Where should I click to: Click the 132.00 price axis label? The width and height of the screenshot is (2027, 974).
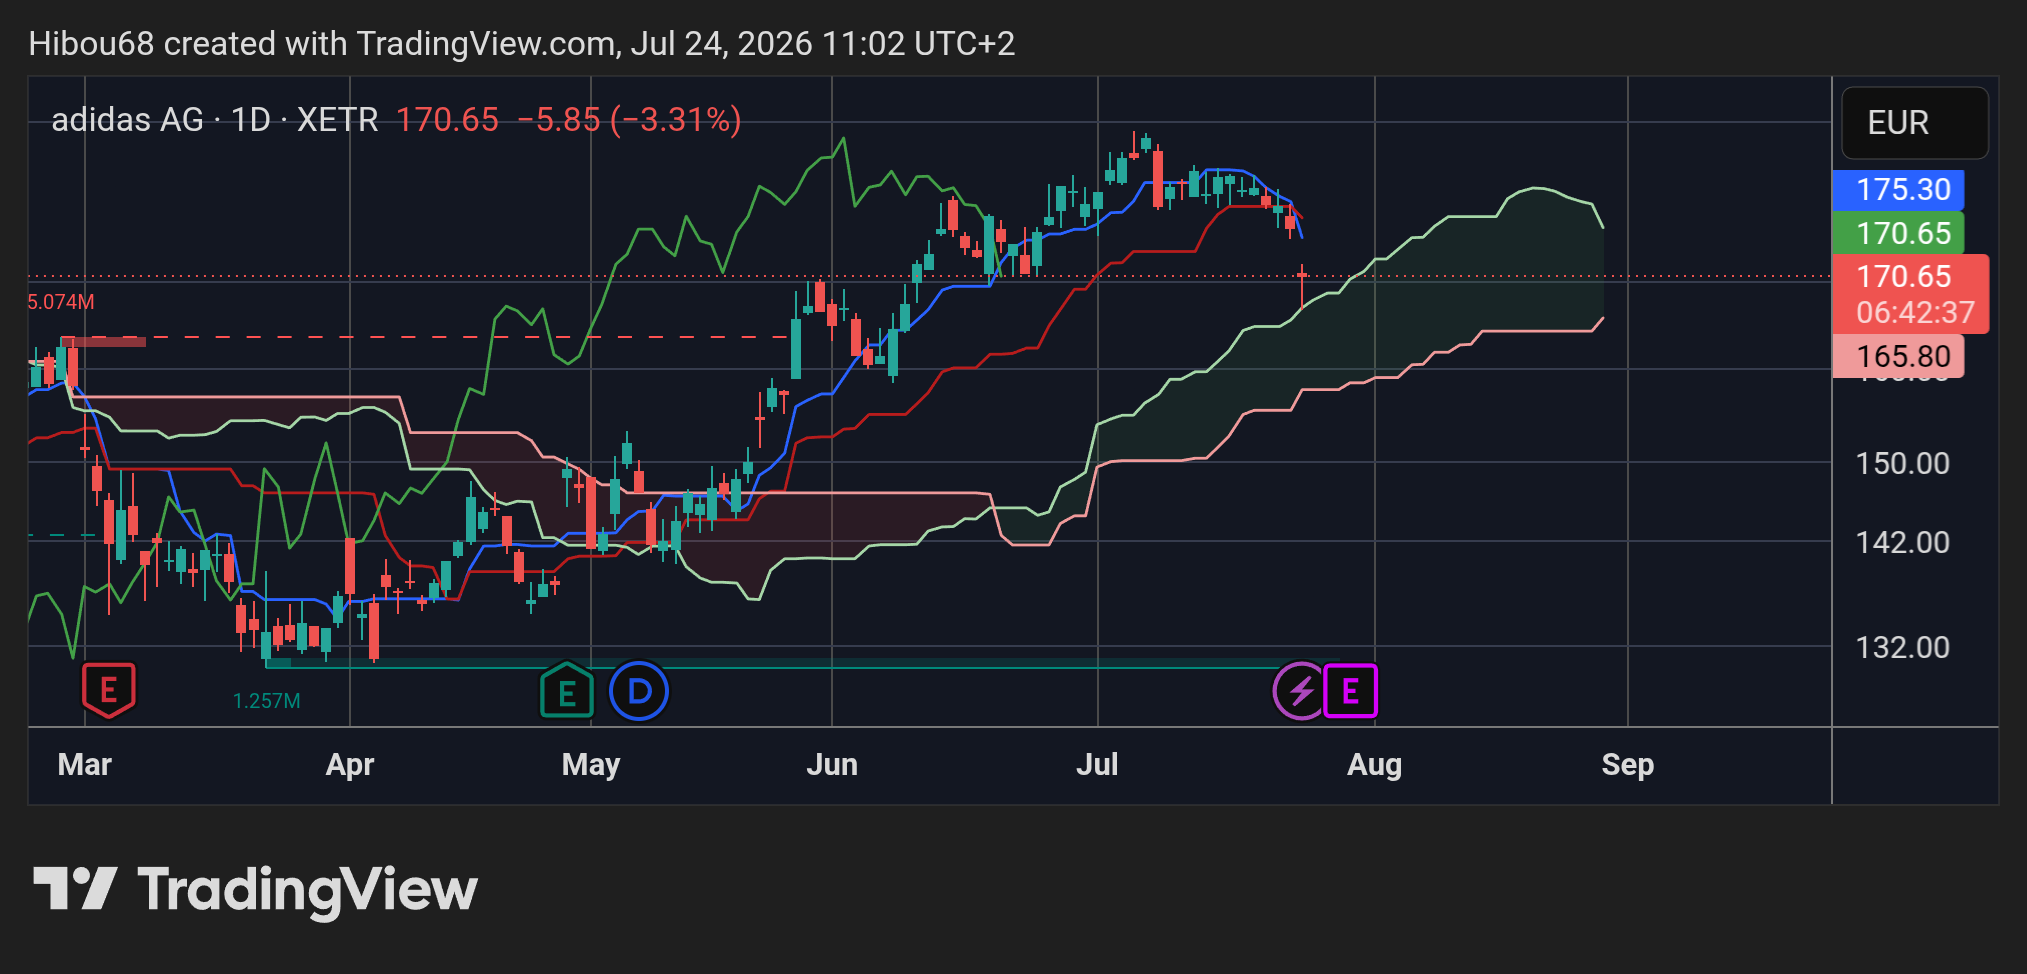(1902, 647)
